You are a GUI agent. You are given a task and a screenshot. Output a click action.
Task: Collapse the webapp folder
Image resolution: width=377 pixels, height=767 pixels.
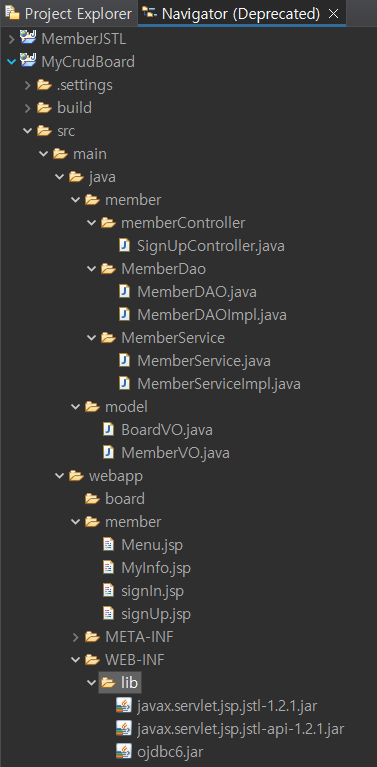[60, 476]
